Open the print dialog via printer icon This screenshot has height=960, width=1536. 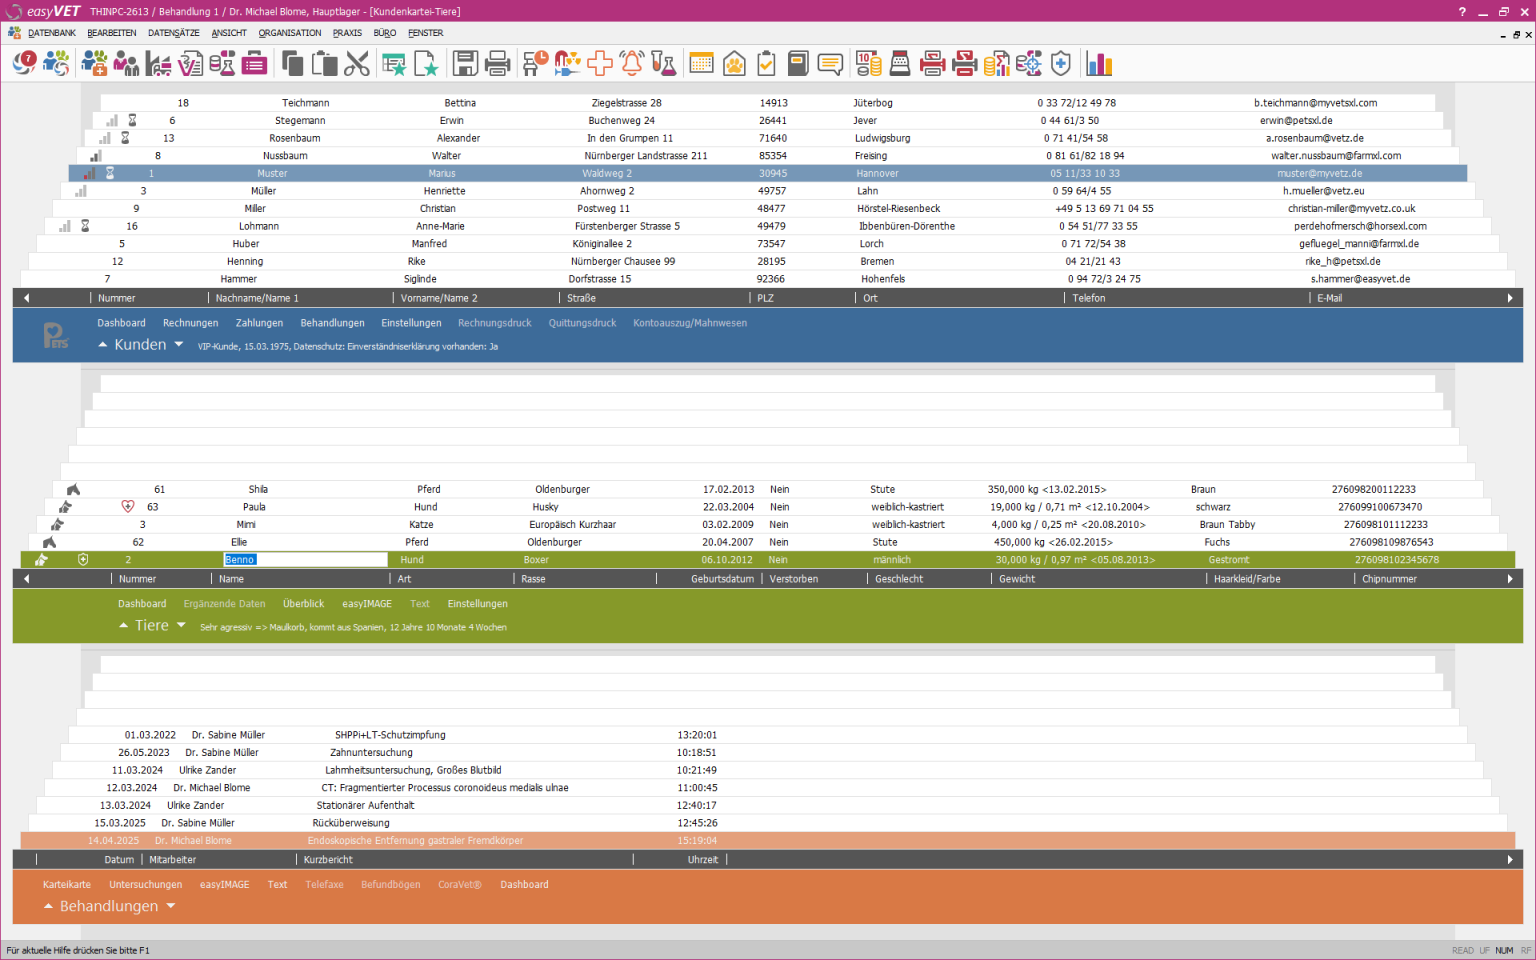coord(497,62)
